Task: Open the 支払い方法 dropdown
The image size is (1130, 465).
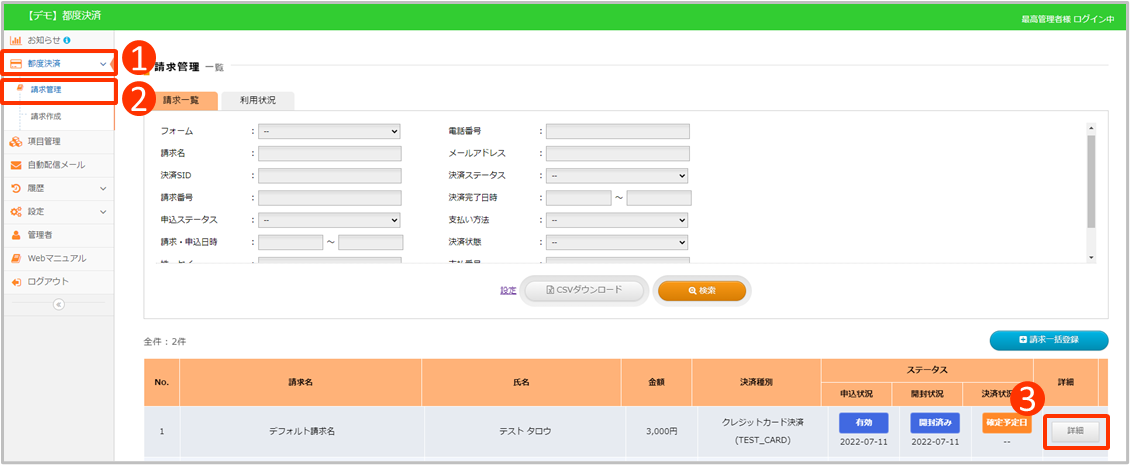Action: tap(617, 220)
